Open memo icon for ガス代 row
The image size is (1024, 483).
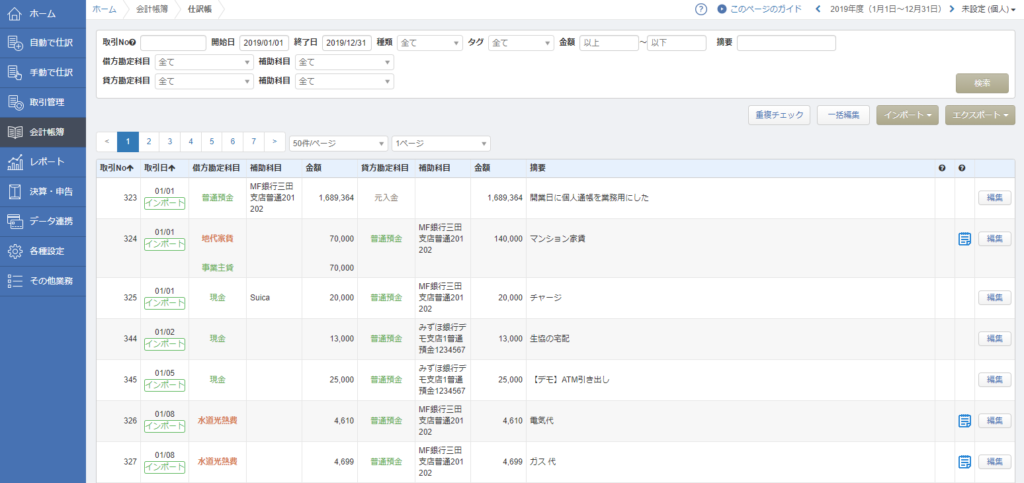point(964,462)
